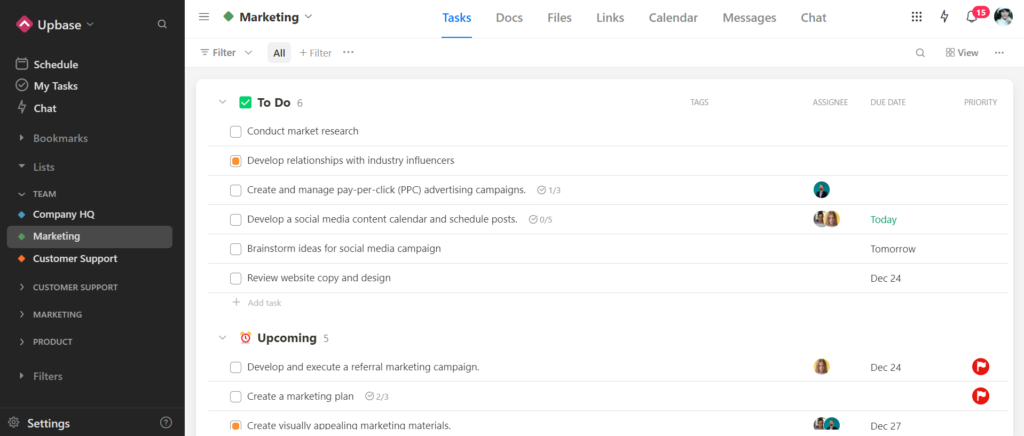The width and height of the screenshot is (1024, 436).
Task: Open the 0/5 subtasks indicator on social media calendar
Action: (x=540, y=219)
